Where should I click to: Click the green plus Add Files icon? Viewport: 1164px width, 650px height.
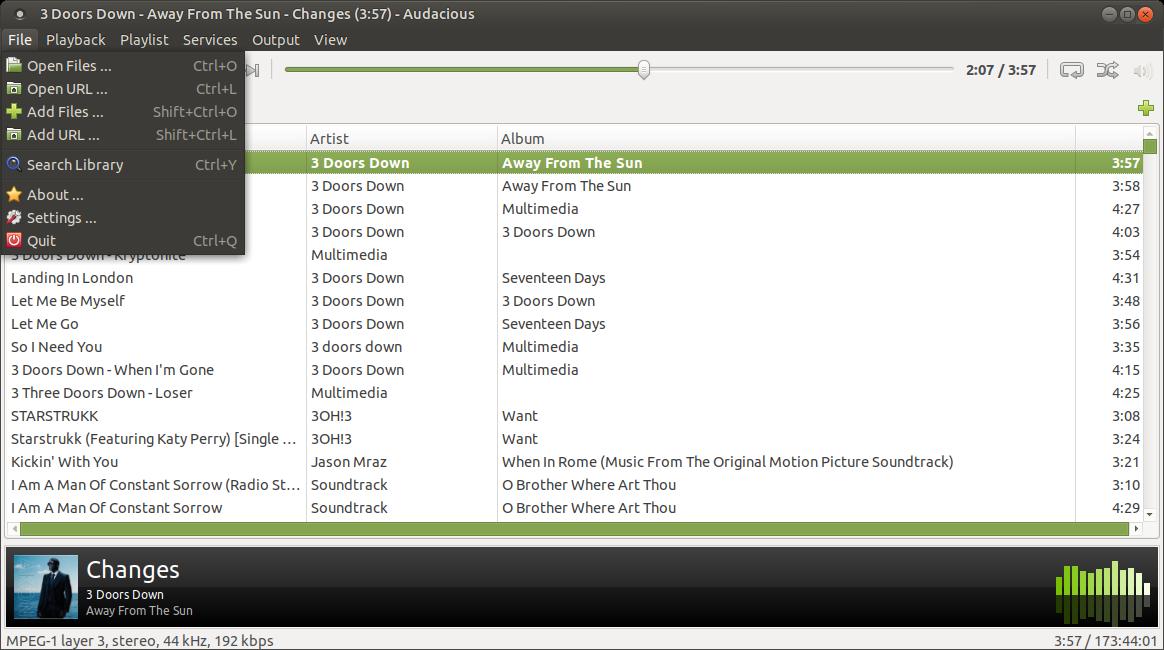coord(13,111)
